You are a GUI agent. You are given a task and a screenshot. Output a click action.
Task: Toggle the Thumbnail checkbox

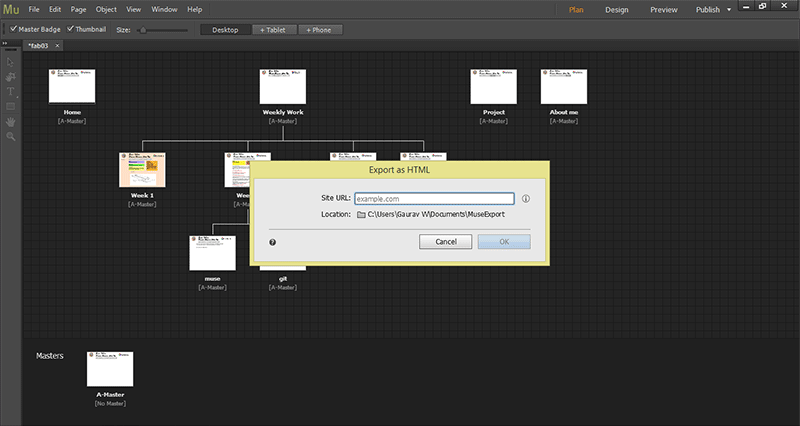pos(70,29)
